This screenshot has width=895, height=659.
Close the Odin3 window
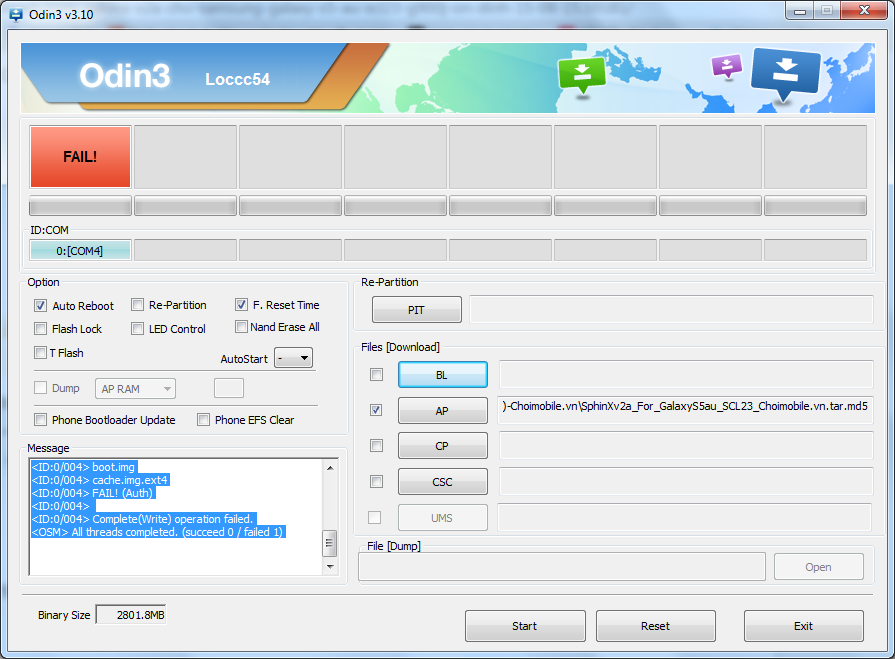coord(864,11)
